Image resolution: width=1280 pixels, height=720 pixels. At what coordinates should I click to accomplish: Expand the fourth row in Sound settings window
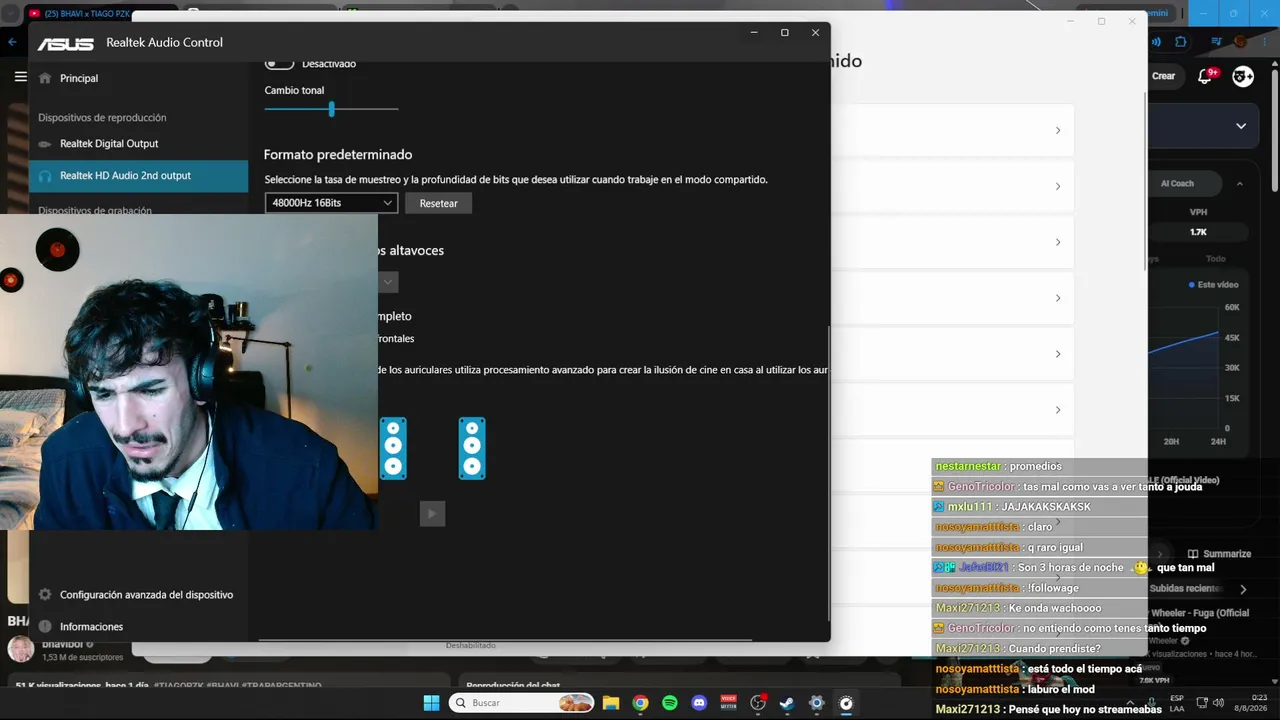tap(1058, 298)
